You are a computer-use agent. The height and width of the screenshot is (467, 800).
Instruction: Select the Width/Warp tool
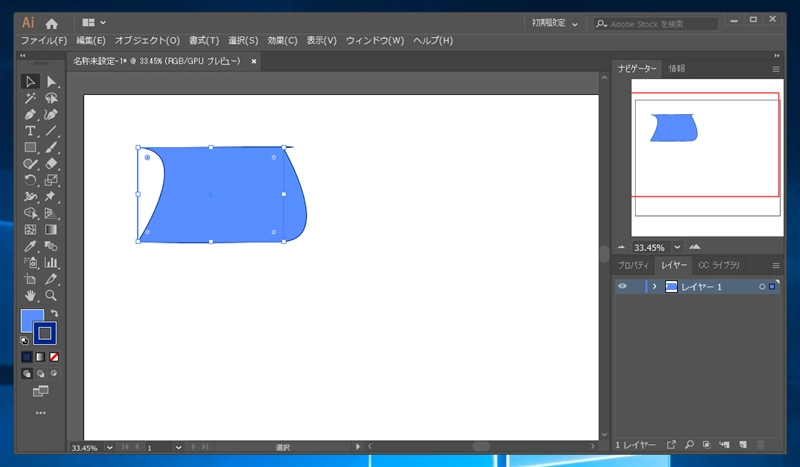click(x=30, y=196)
